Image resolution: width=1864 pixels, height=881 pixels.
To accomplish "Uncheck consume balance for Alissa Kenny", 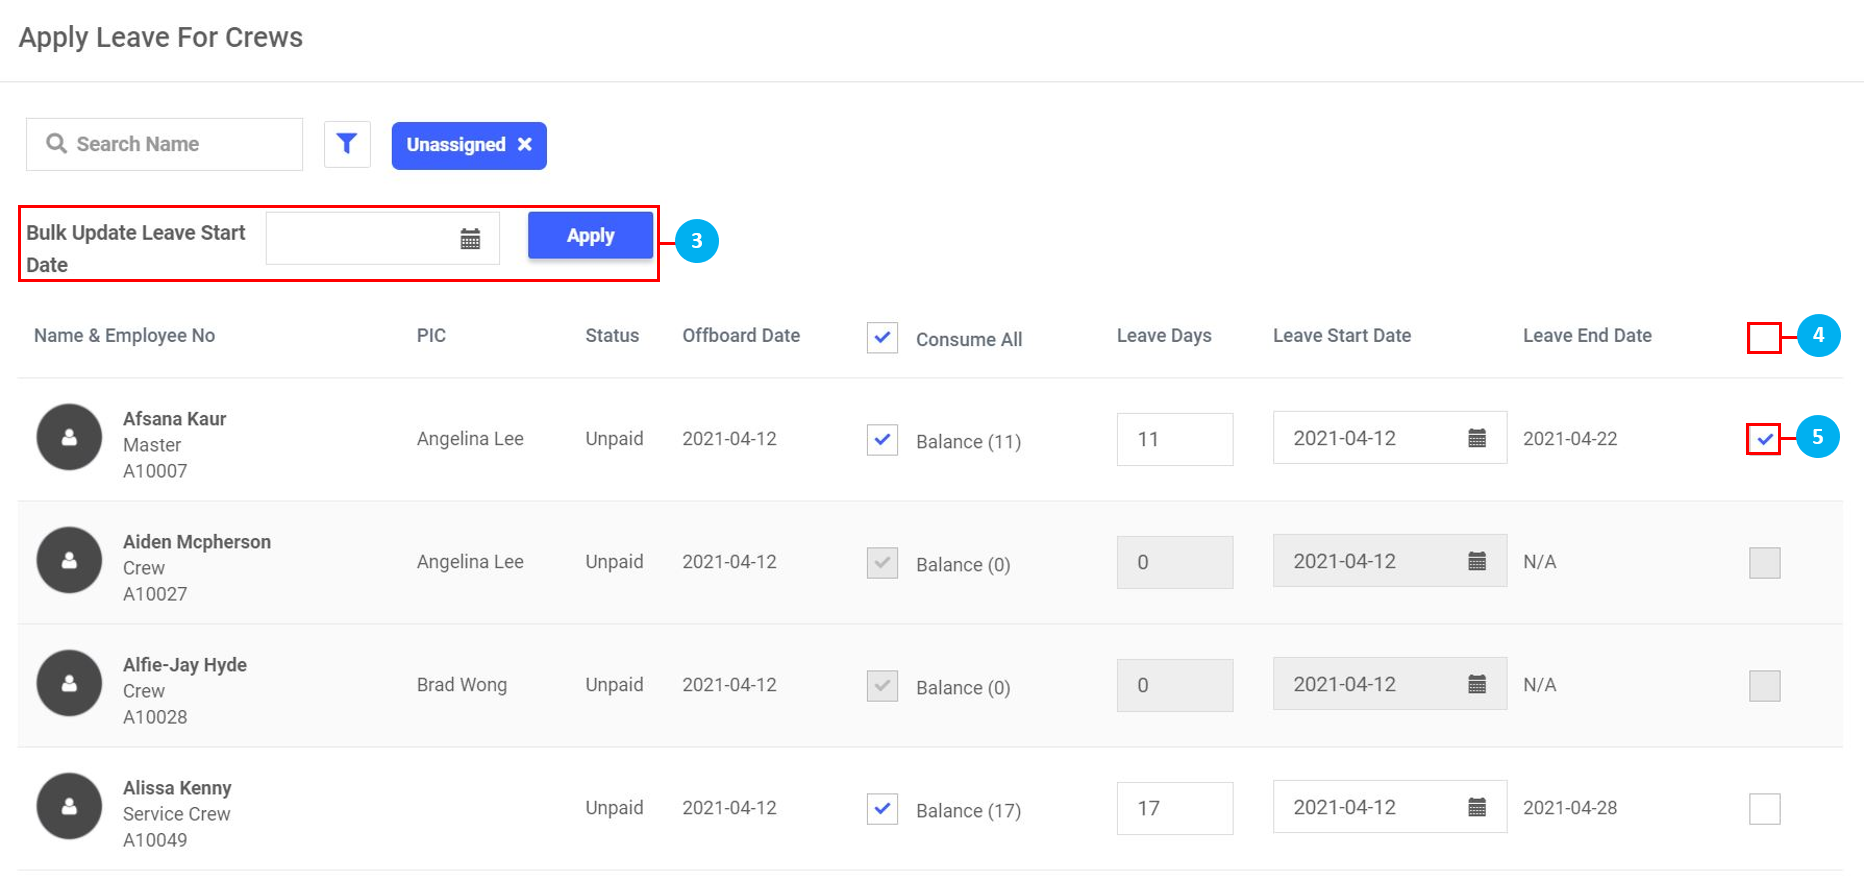I will tap(882, 808).
